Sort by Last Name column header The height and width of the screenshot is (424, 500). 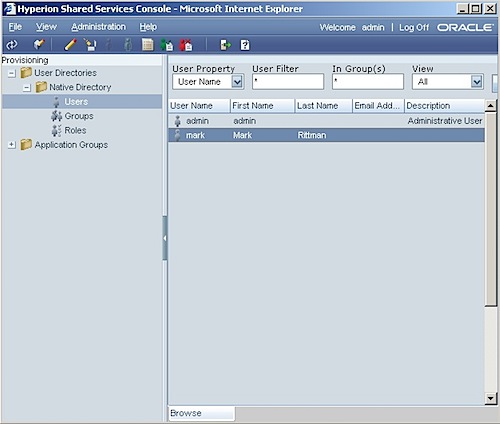point(324,106)
